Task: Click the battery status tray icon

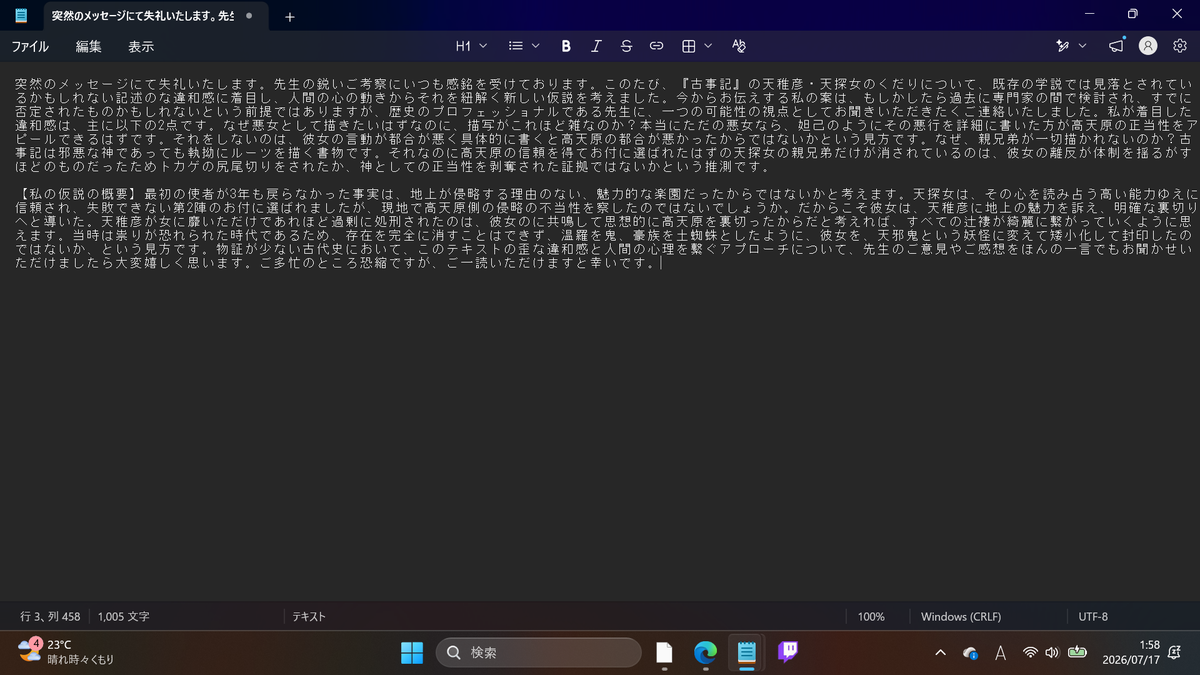Action: tap(1077, 653)
